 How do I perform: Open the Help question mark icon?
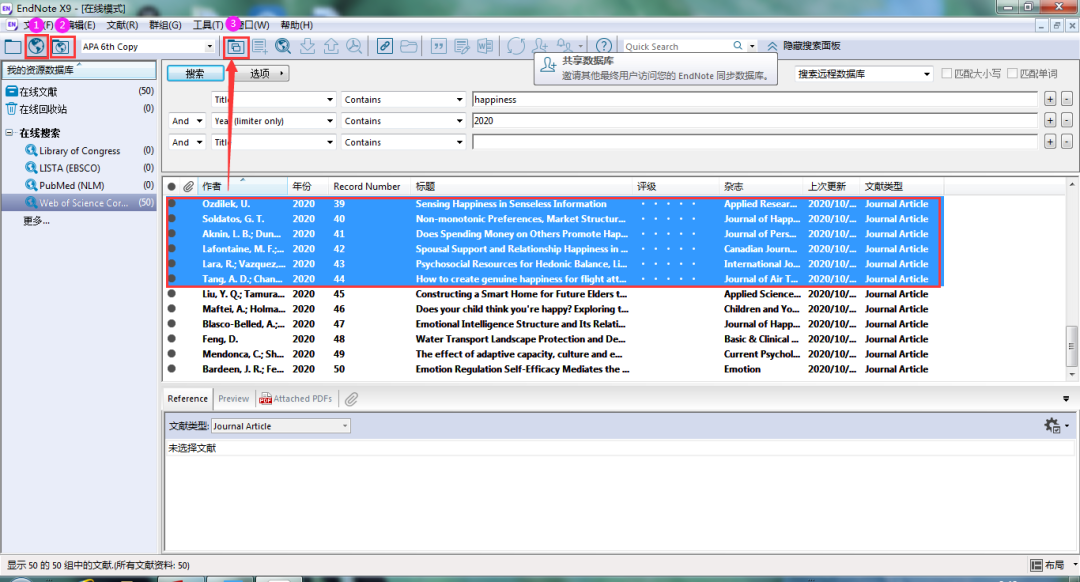(x=604, y=45)
